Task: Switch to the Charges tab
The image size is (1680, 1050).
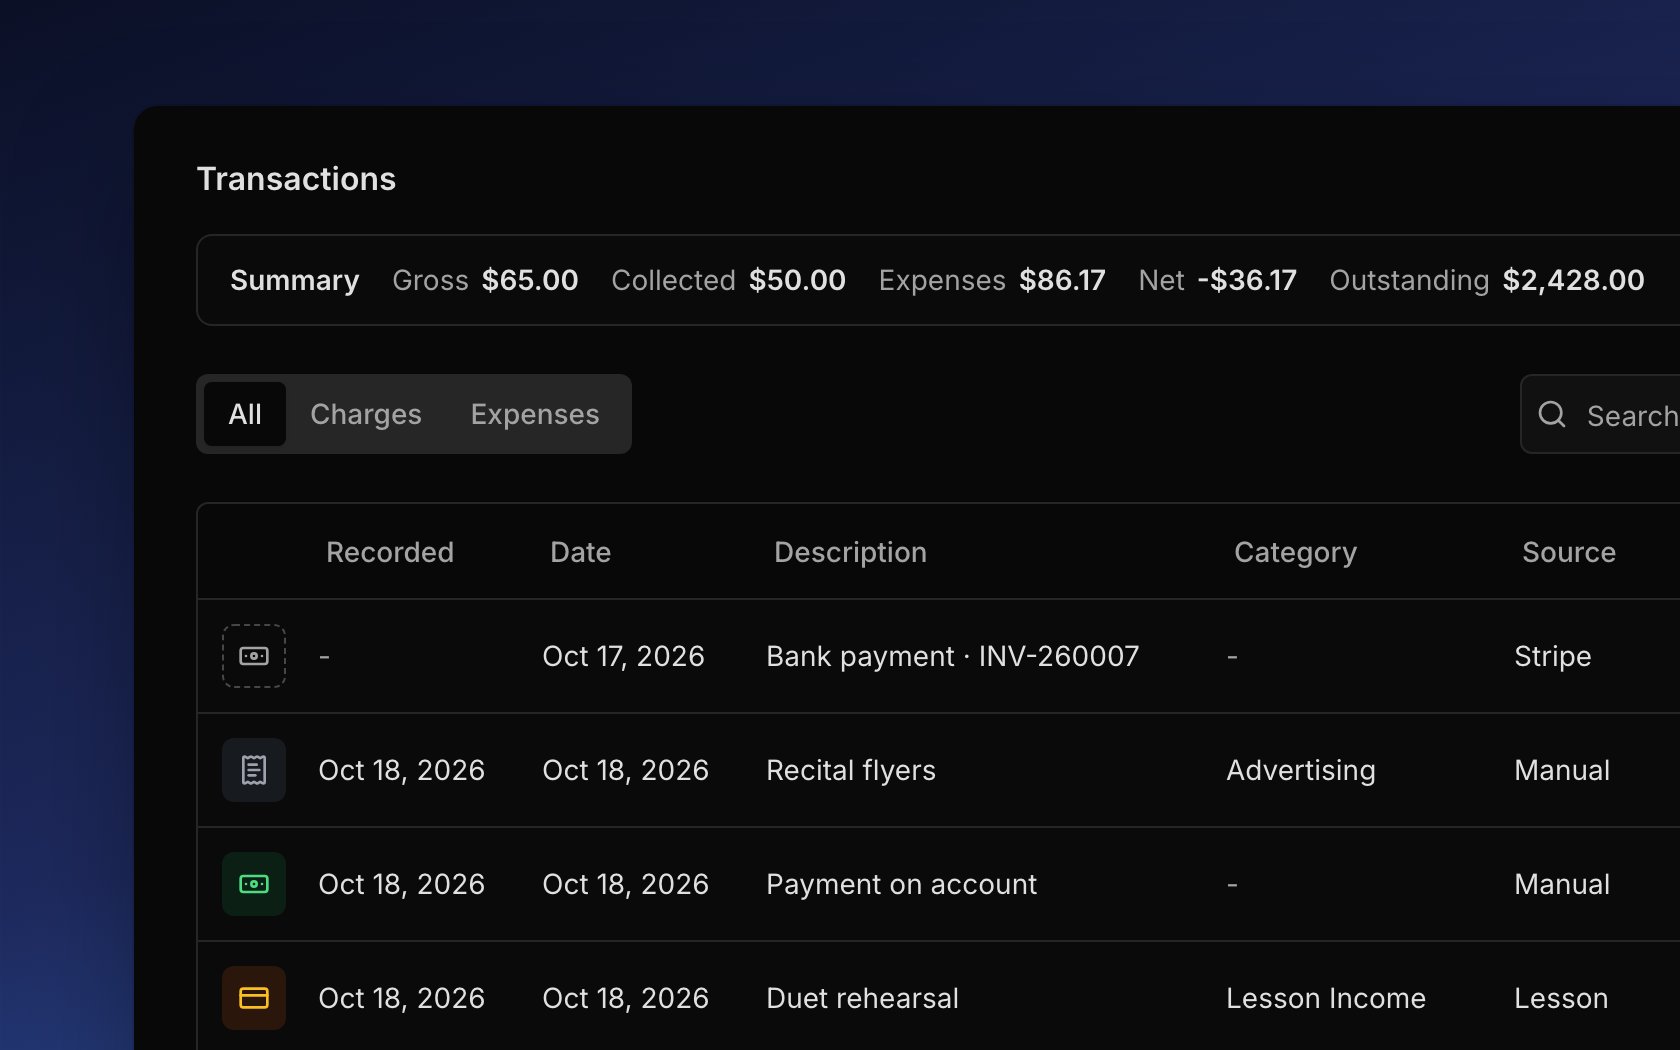Action: [x=366, y=414]
